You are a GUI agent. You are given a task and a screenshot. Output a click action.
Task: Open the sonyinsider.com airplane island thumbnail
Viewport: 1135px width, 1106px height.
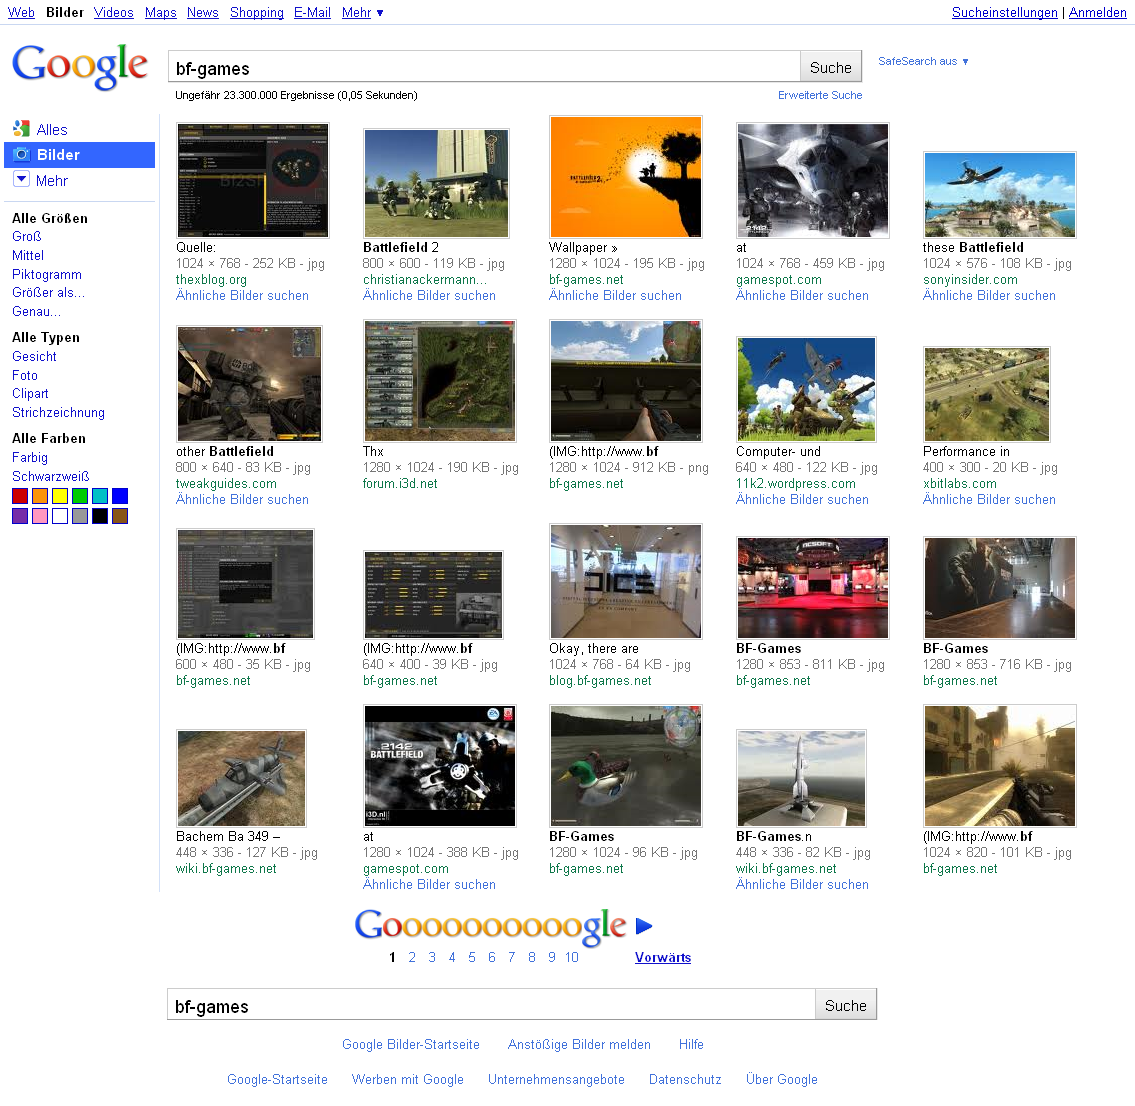pyautogui.click(x=1000, y=195)
